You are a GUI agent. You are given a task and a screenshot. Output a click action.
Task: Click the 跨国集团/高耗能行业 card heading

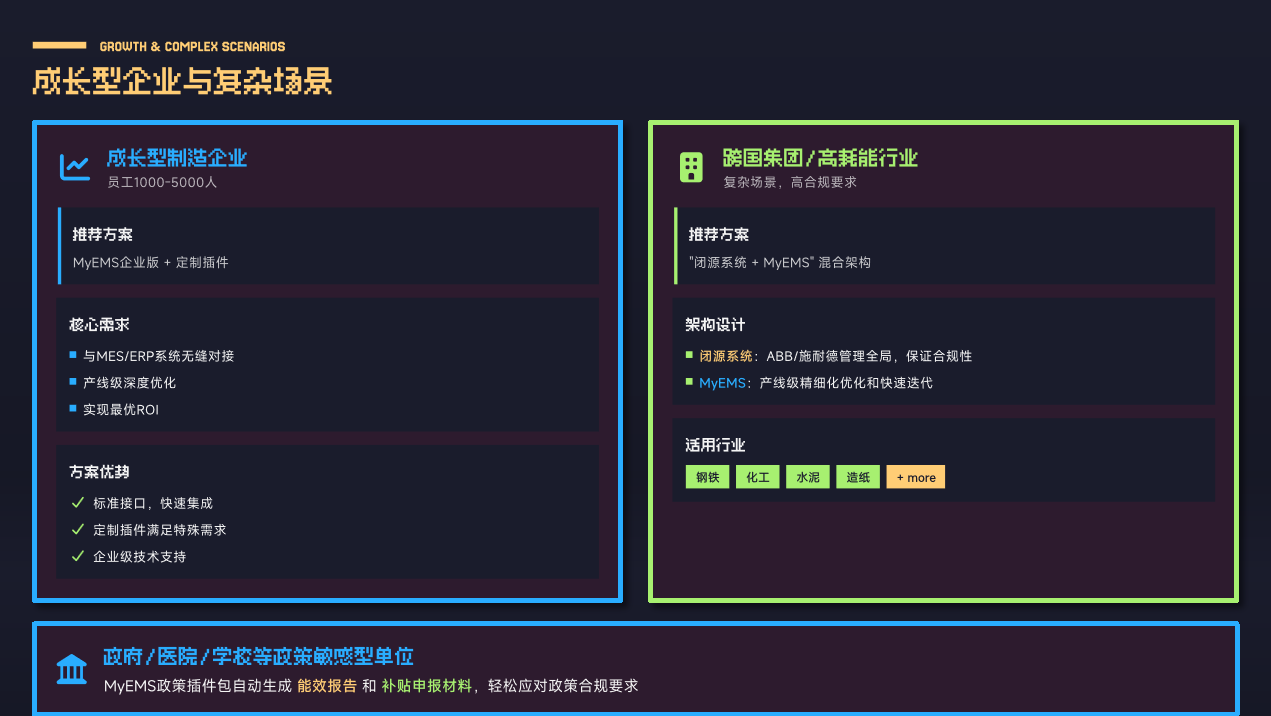pos(820,158)
